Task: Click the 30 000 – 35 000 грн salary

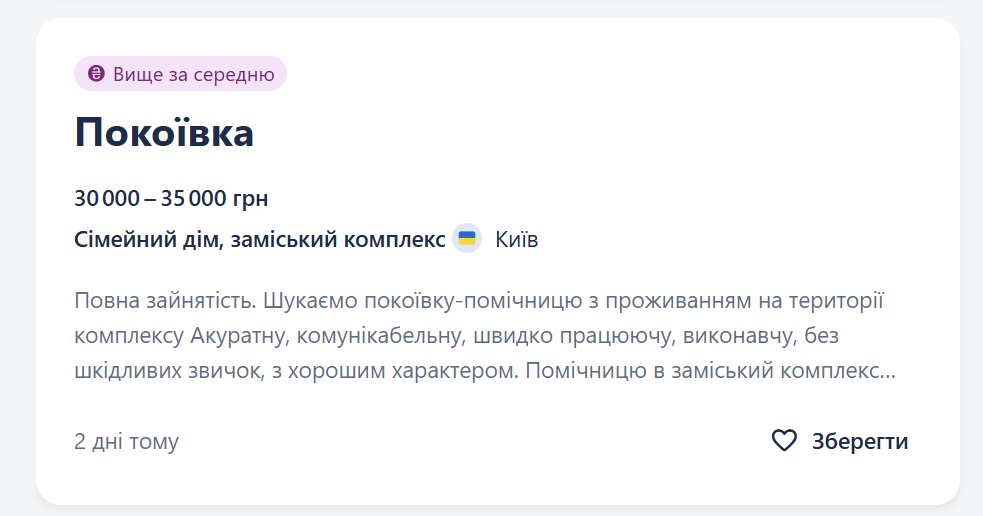Action: click(171, 198)
